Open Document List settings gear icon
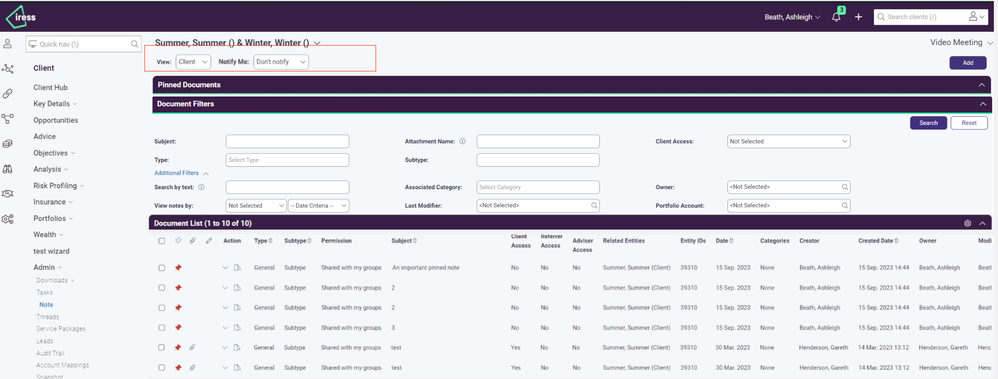The image size is (998, 379). [967, 224]
